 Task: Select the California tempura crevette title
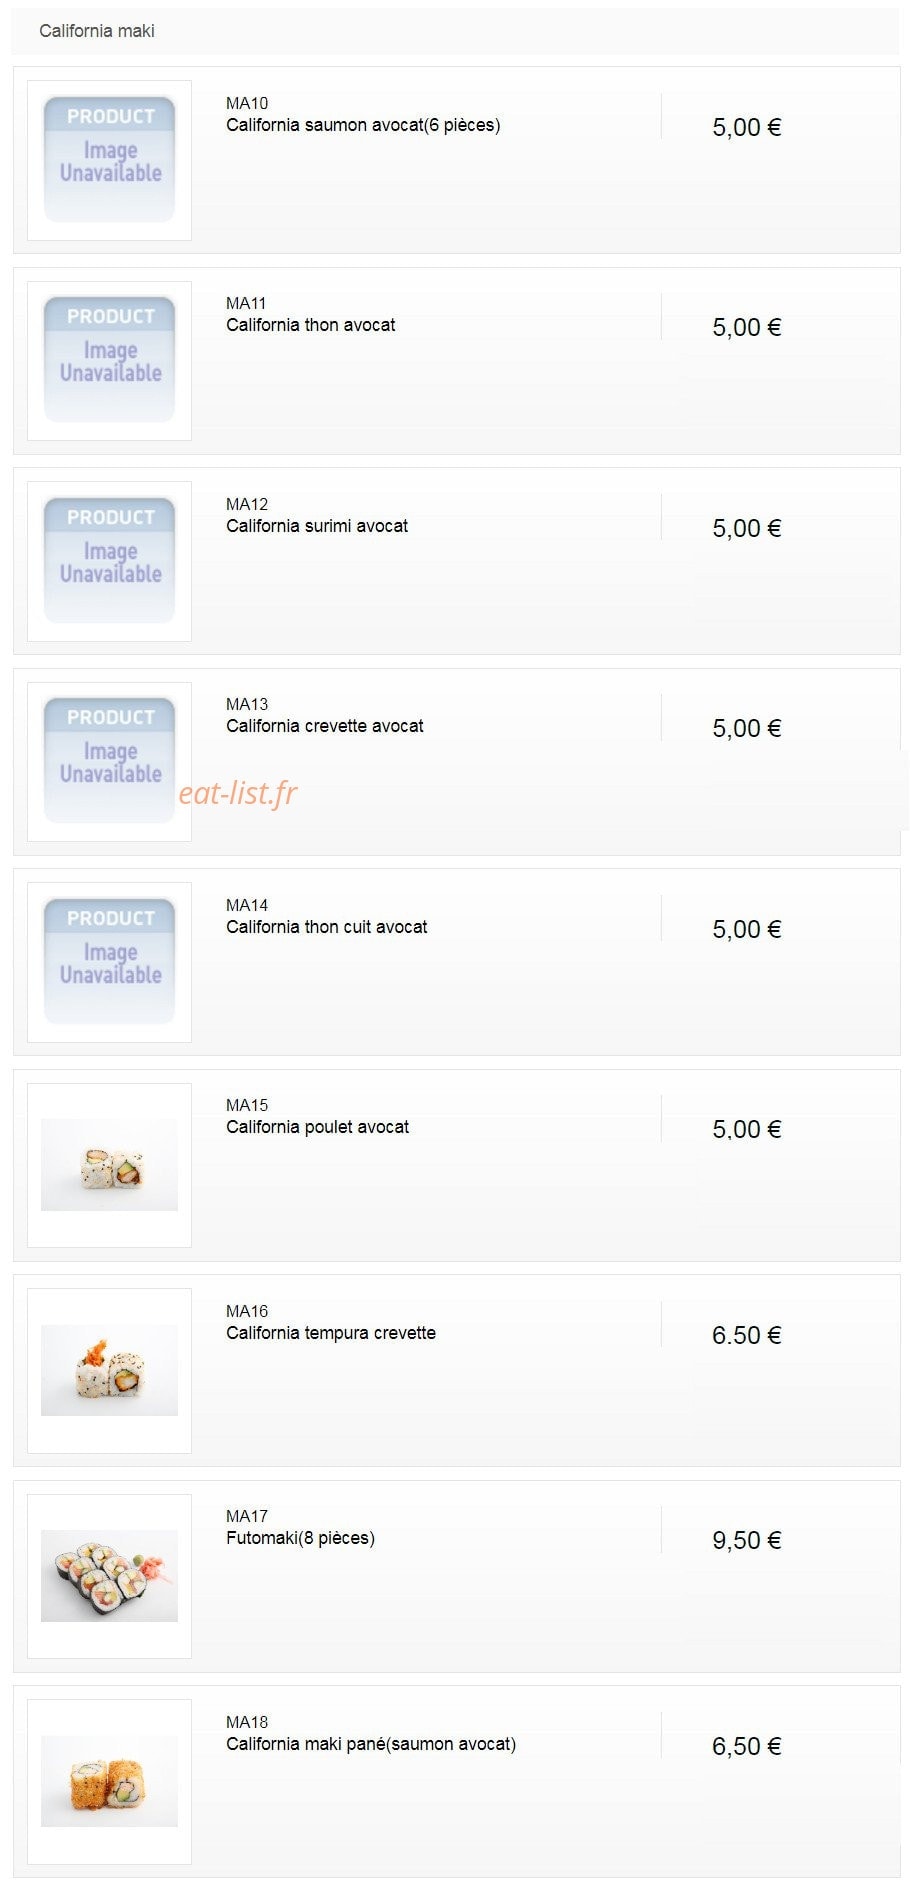click(x=331, y=1333)
